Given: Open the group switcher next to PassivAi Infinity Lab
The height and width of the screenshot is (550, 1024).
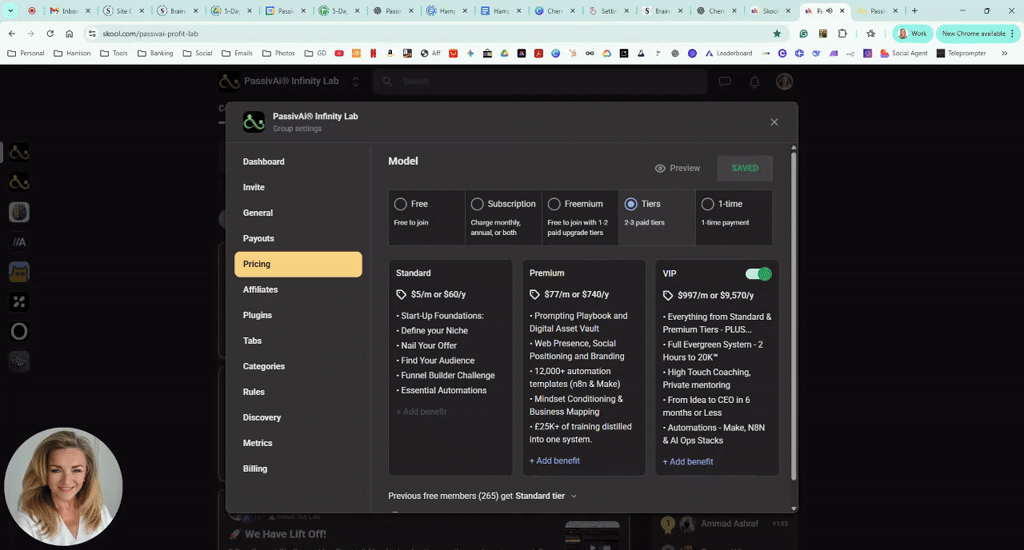Looking at the screenshot, I should pyautogui.click(x=355, y=82).
